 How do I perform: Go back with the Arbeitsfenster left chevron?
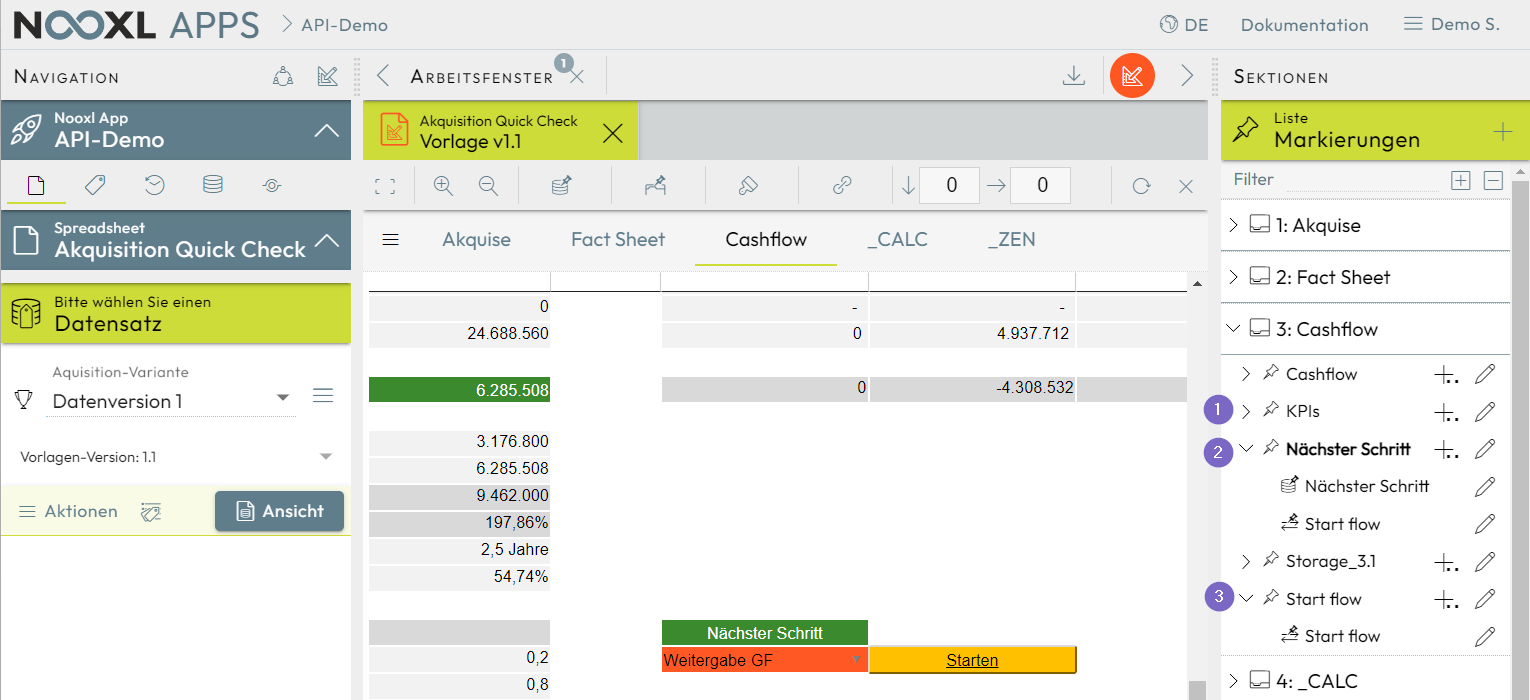[x=383, y=76]
